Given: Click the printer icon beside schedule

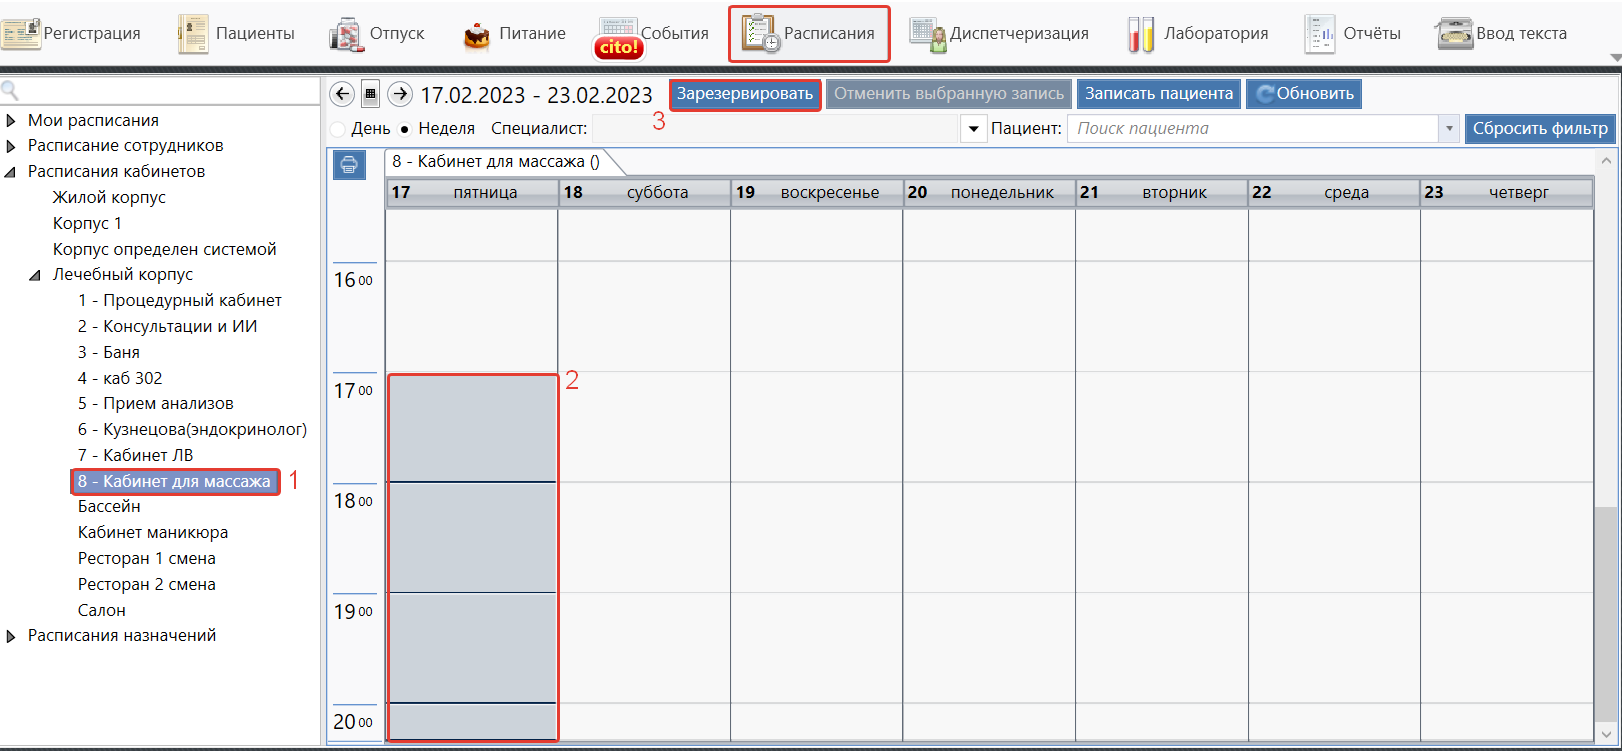Looking at the screenshot, I should click(x=349, y=165).
